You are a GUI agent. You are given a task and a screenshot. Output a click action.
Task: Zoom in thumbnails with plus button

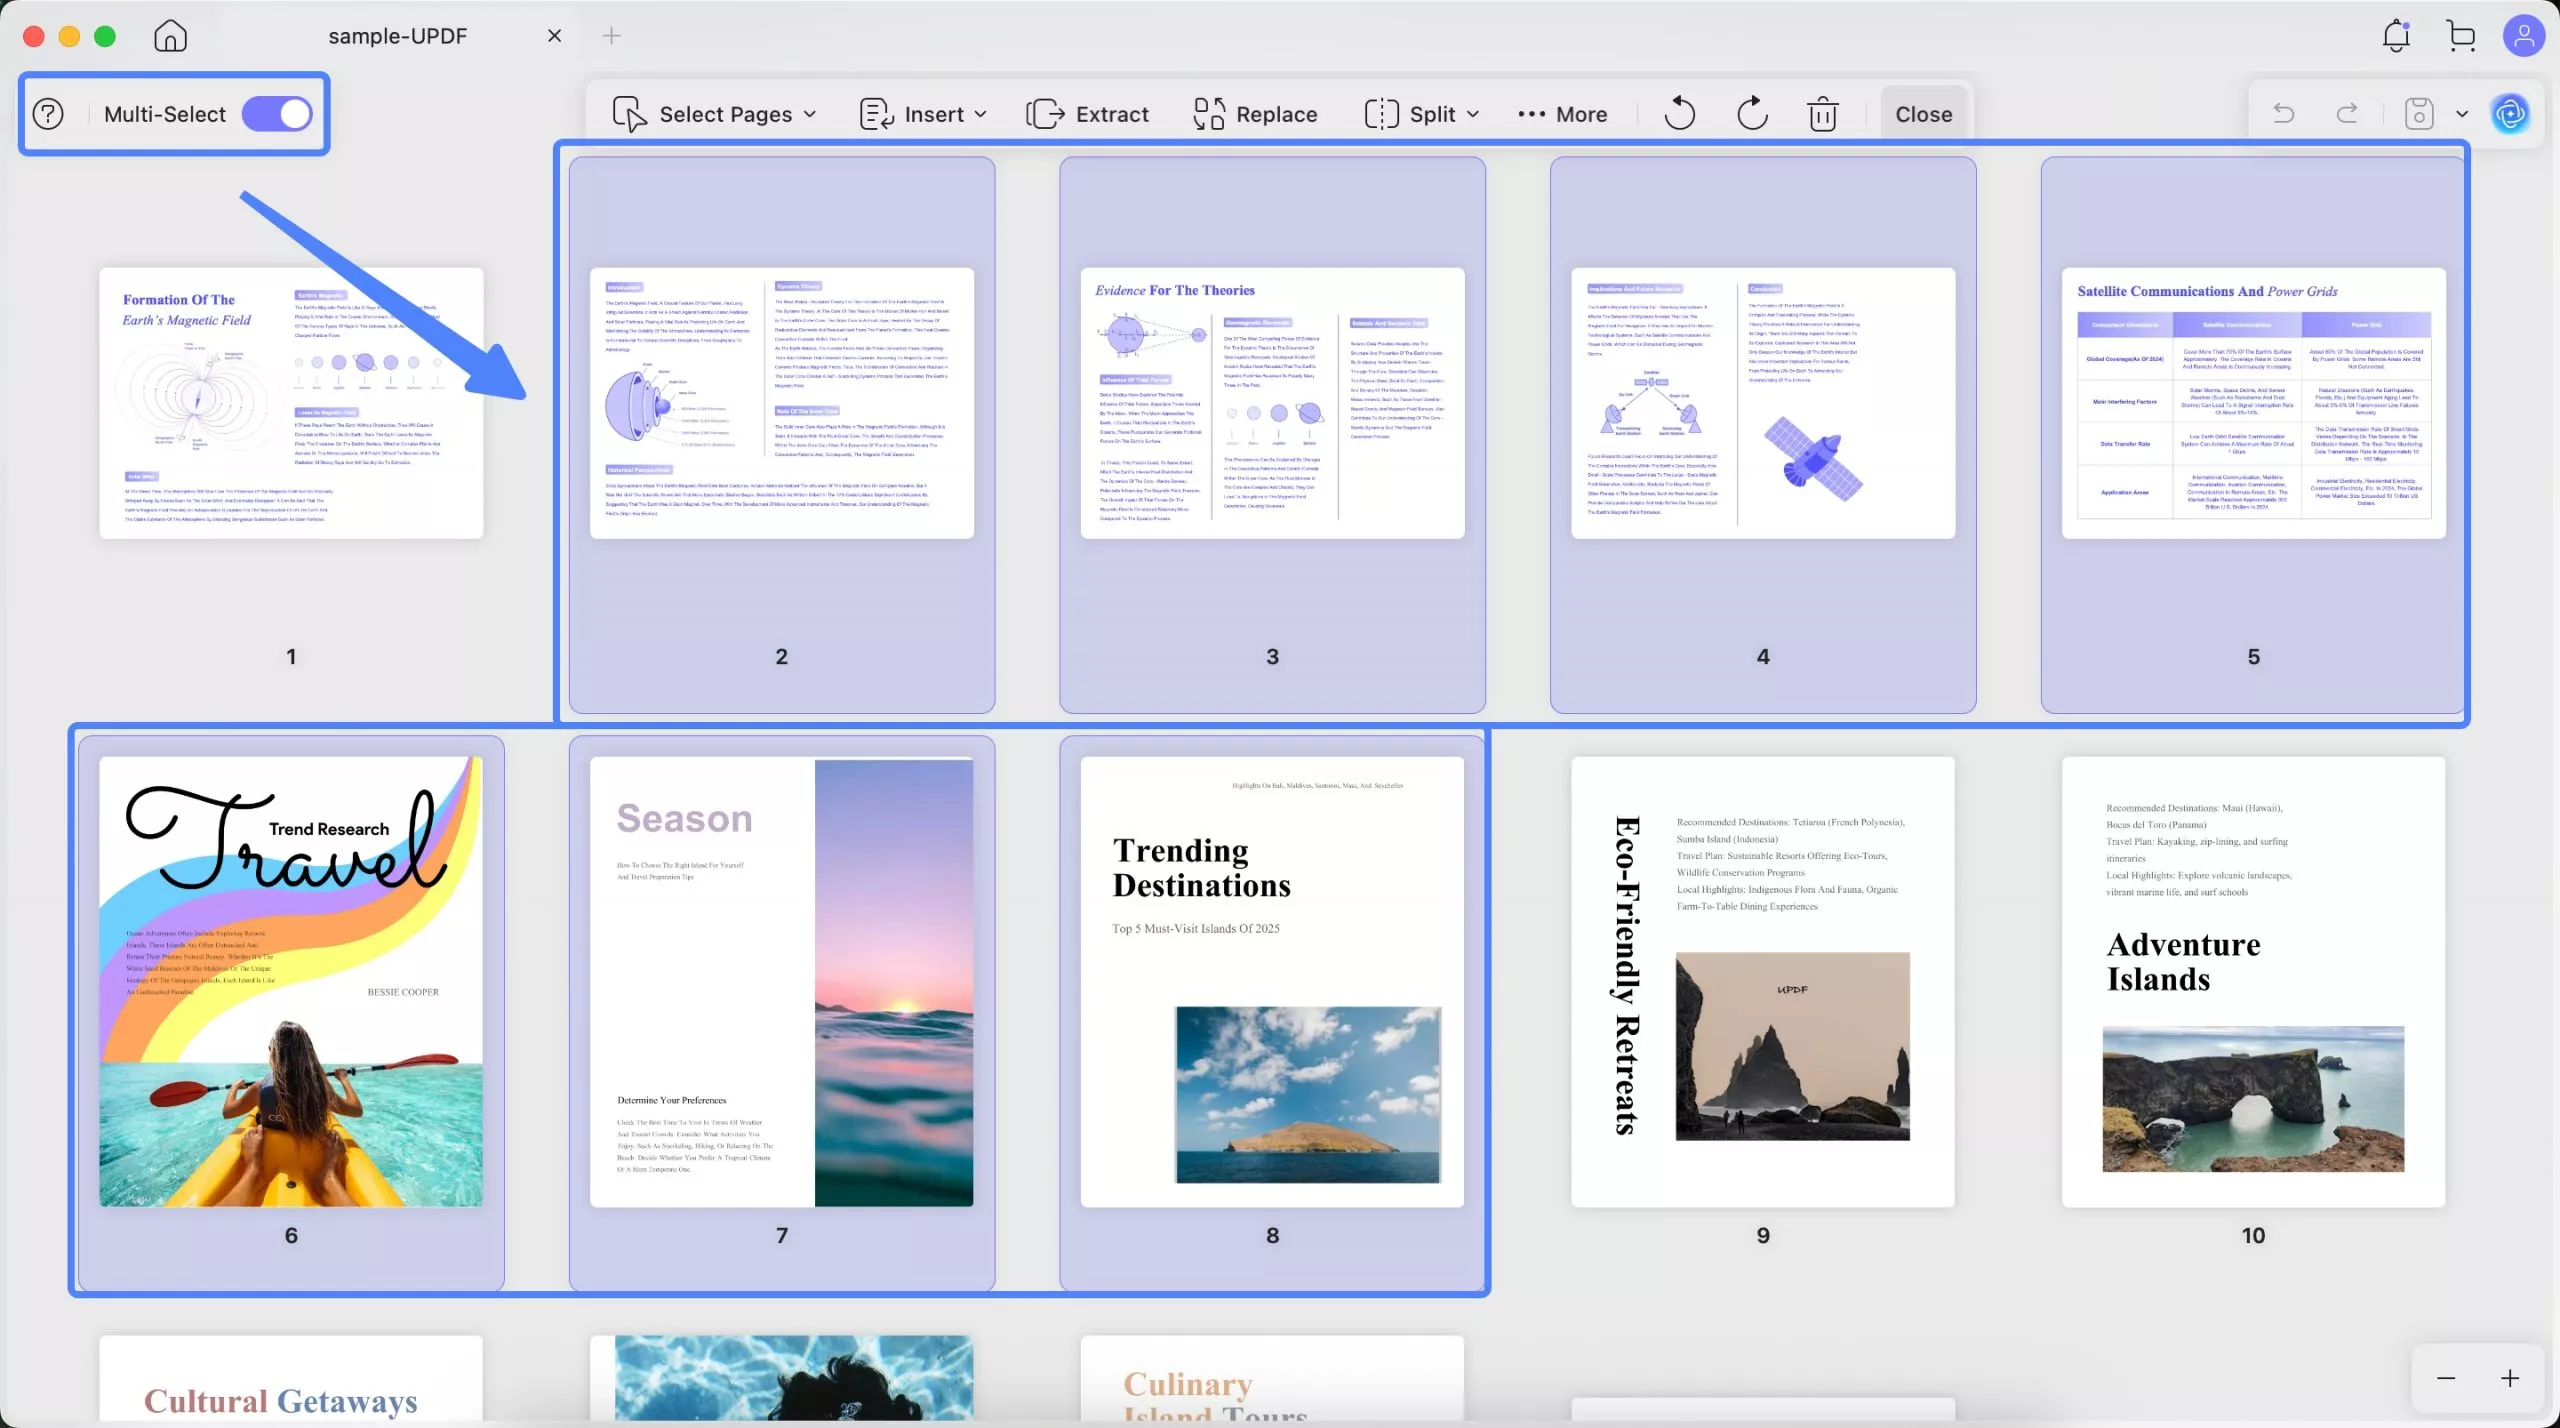pyautogui.click(x=2510, y=1378)
